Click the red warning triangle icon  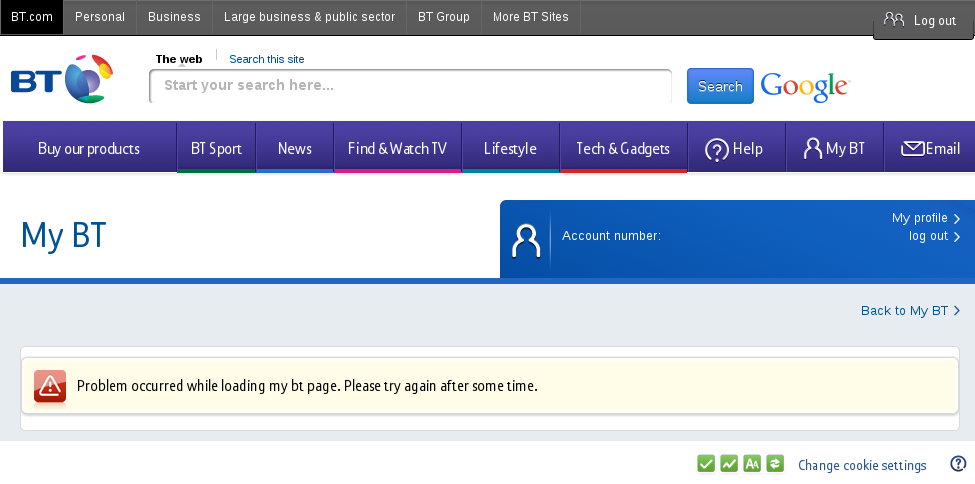click(x=50, y=387)
